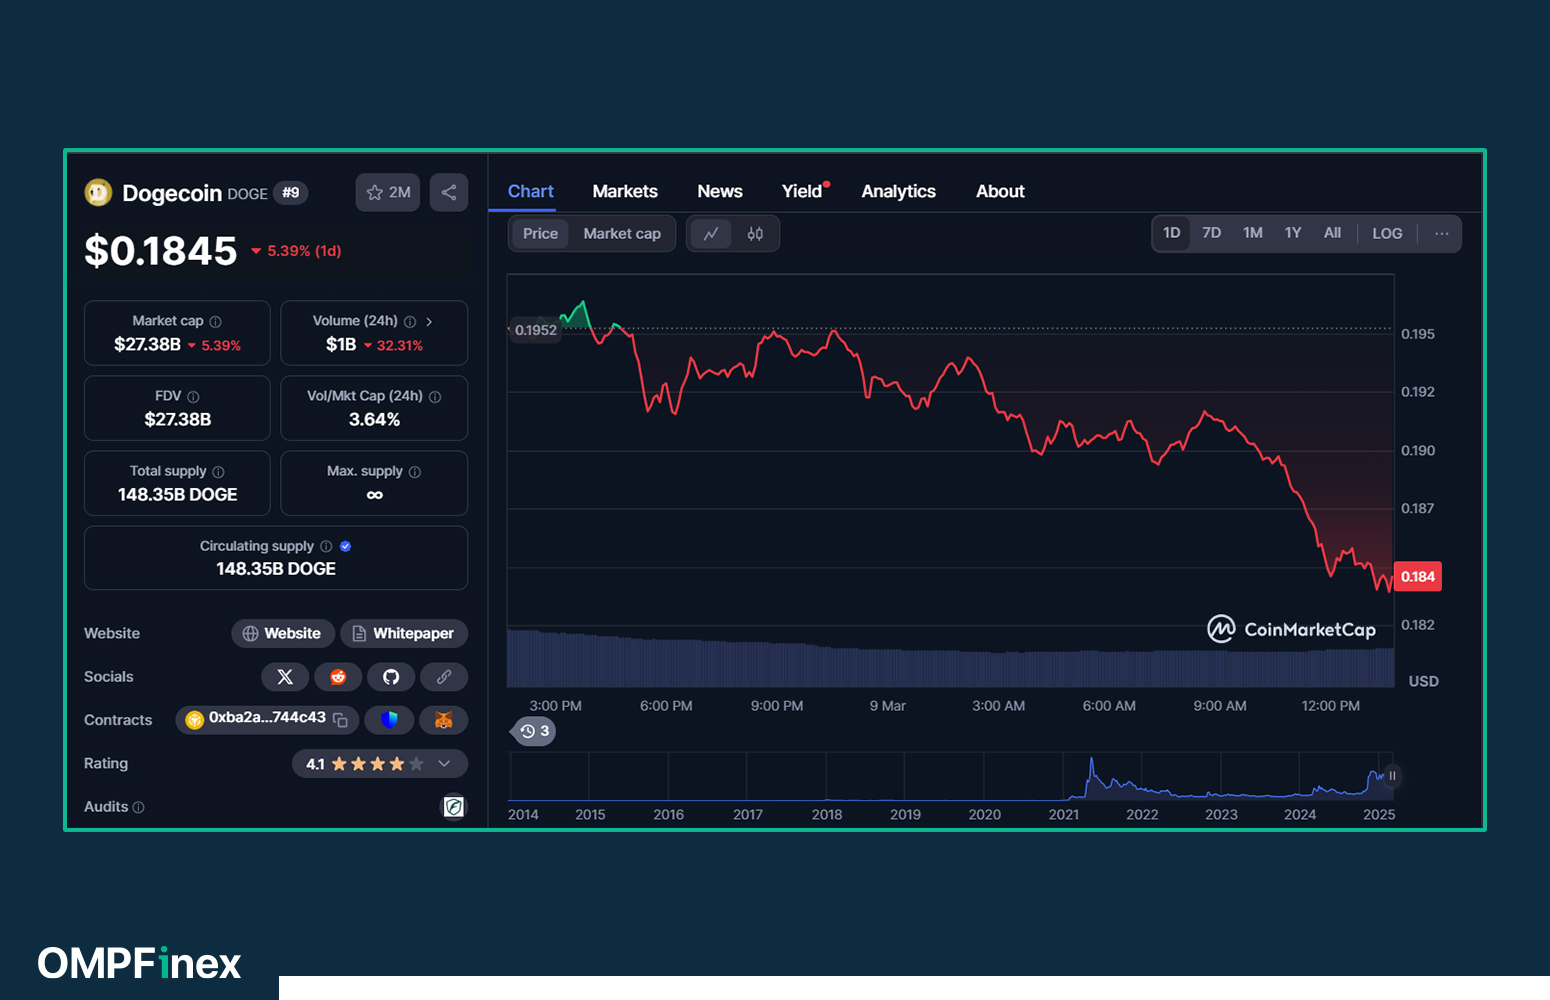
Task: Select the All time range
Action: (x=1332, y=233)
